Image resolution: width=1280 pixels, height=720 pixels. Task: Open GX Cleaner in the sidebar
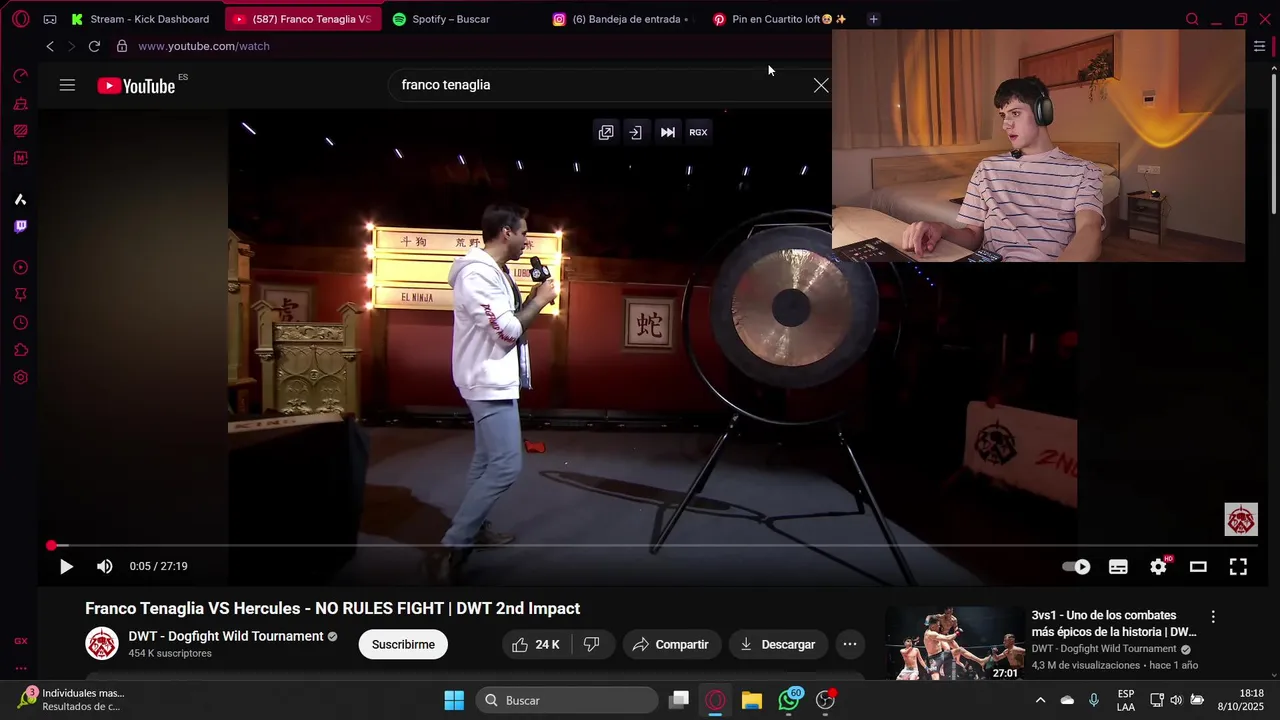tap(20, 103)
